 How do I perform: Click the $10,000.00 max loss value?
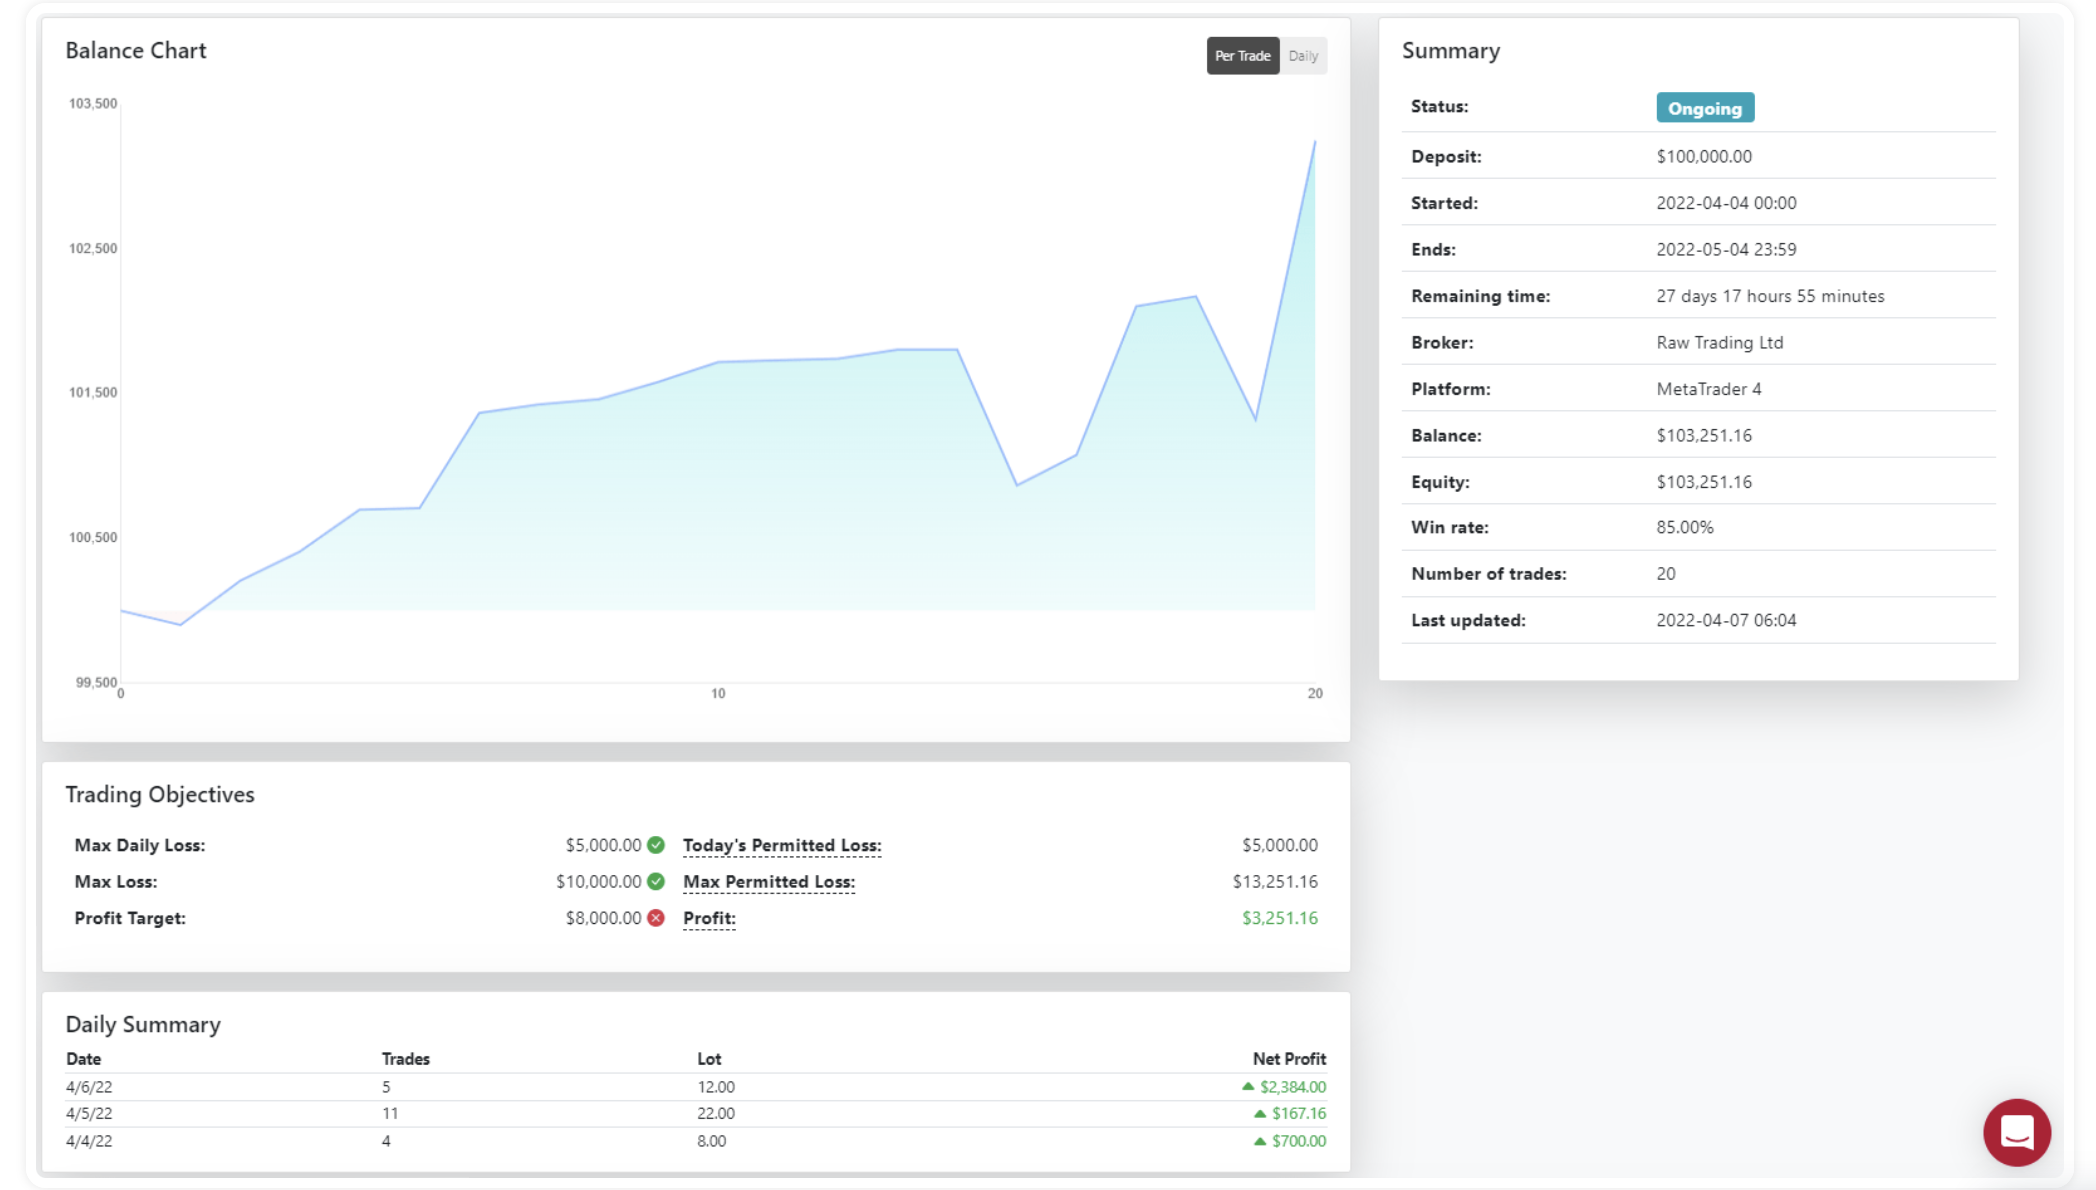pyautogui.click(x=598, y=881)
